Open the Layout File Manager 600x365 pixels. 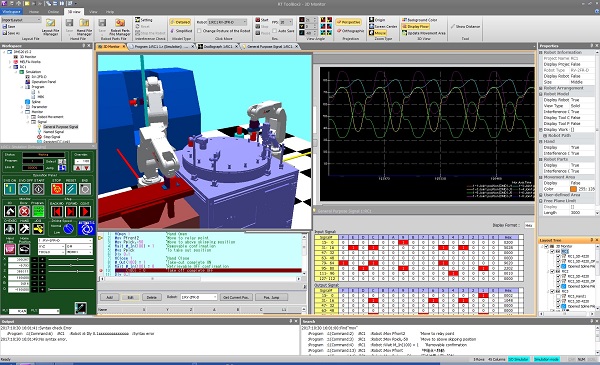point(51,27)
